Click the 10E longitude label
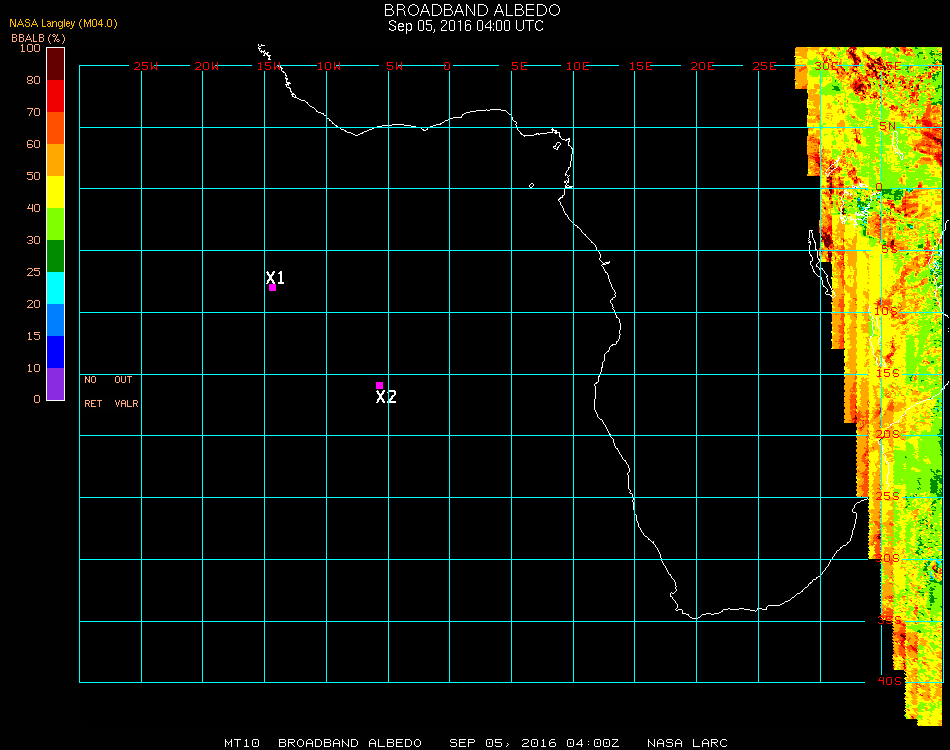This screenshot has width=950, height=750. pyautogui.click(x=577, y=66)
